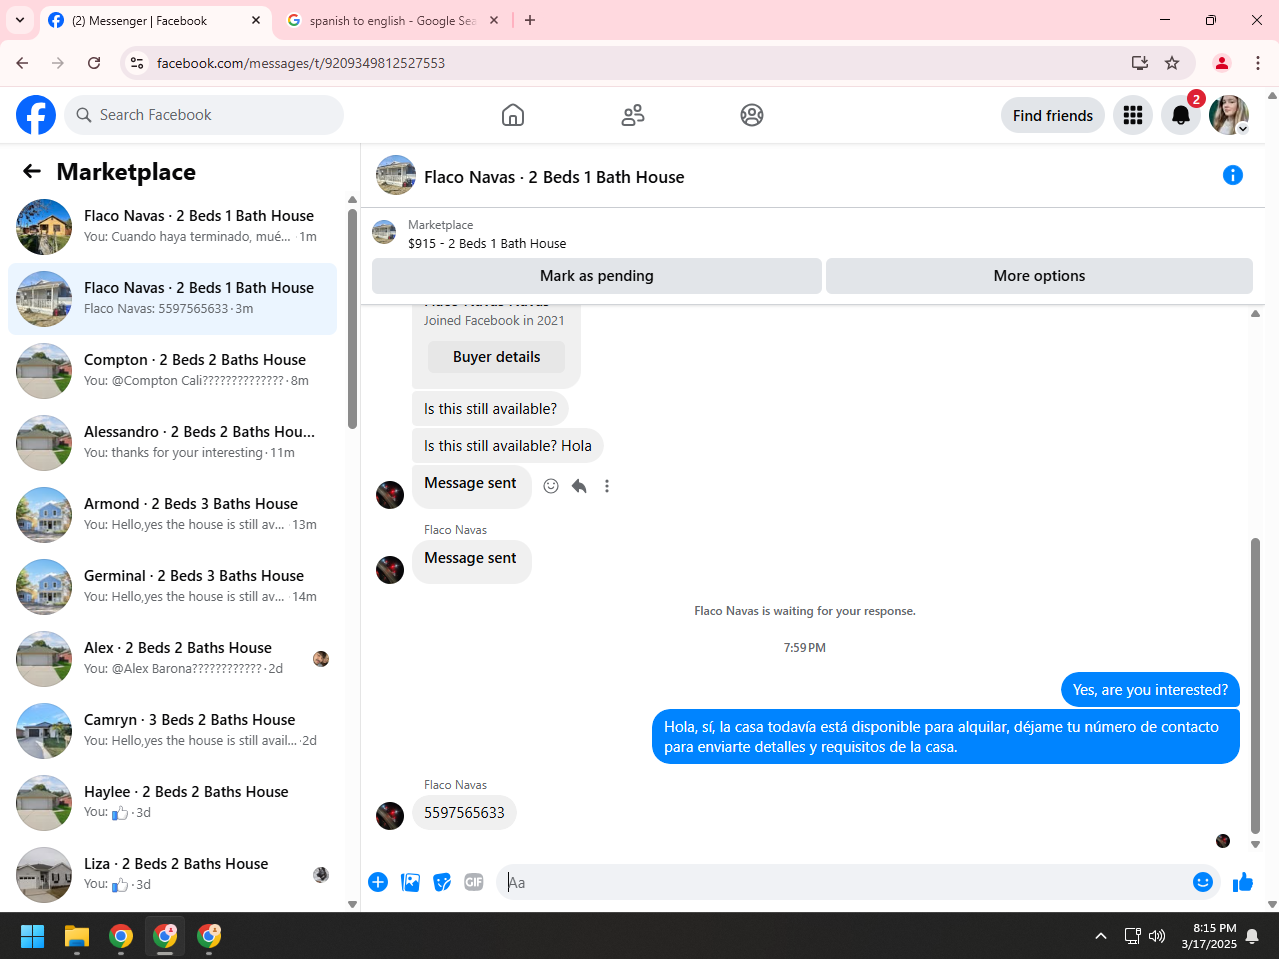Bookmark this page with the star icon
This screenshot has width=1279, height=959.
tap(1172, 63)
